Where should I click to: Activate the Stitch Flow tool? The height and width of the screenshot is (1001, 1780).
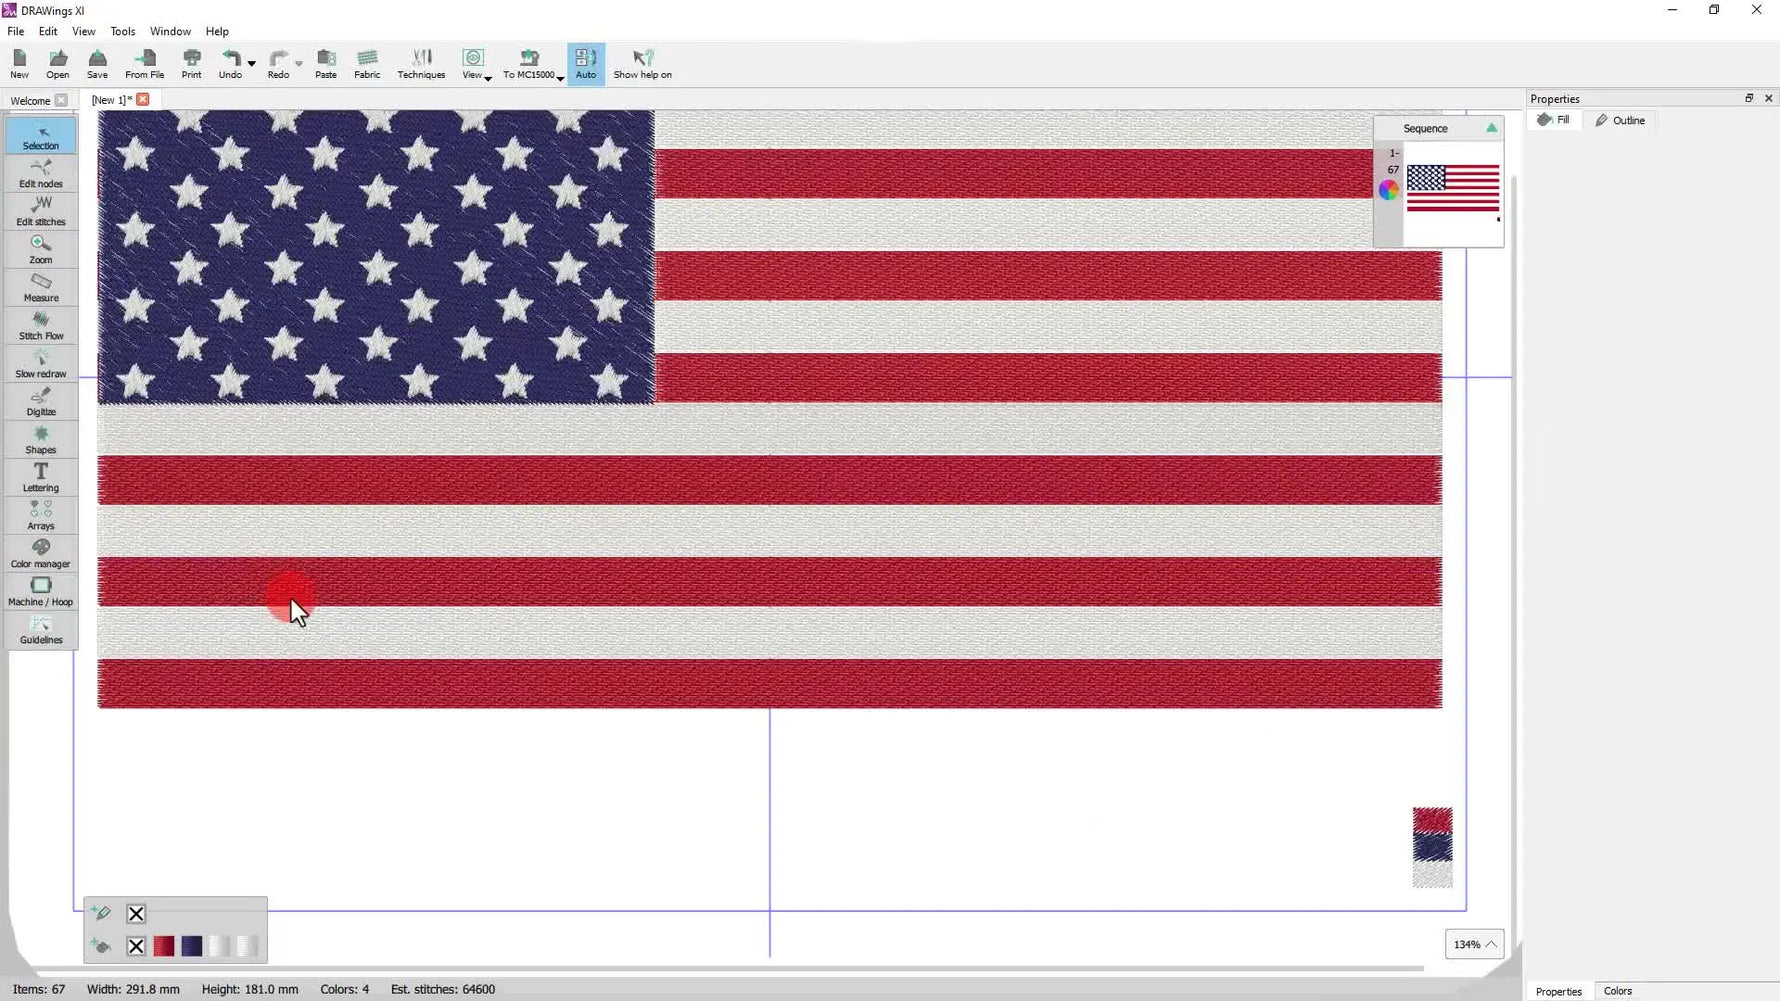pyautogui.click(x=41, y=325)
